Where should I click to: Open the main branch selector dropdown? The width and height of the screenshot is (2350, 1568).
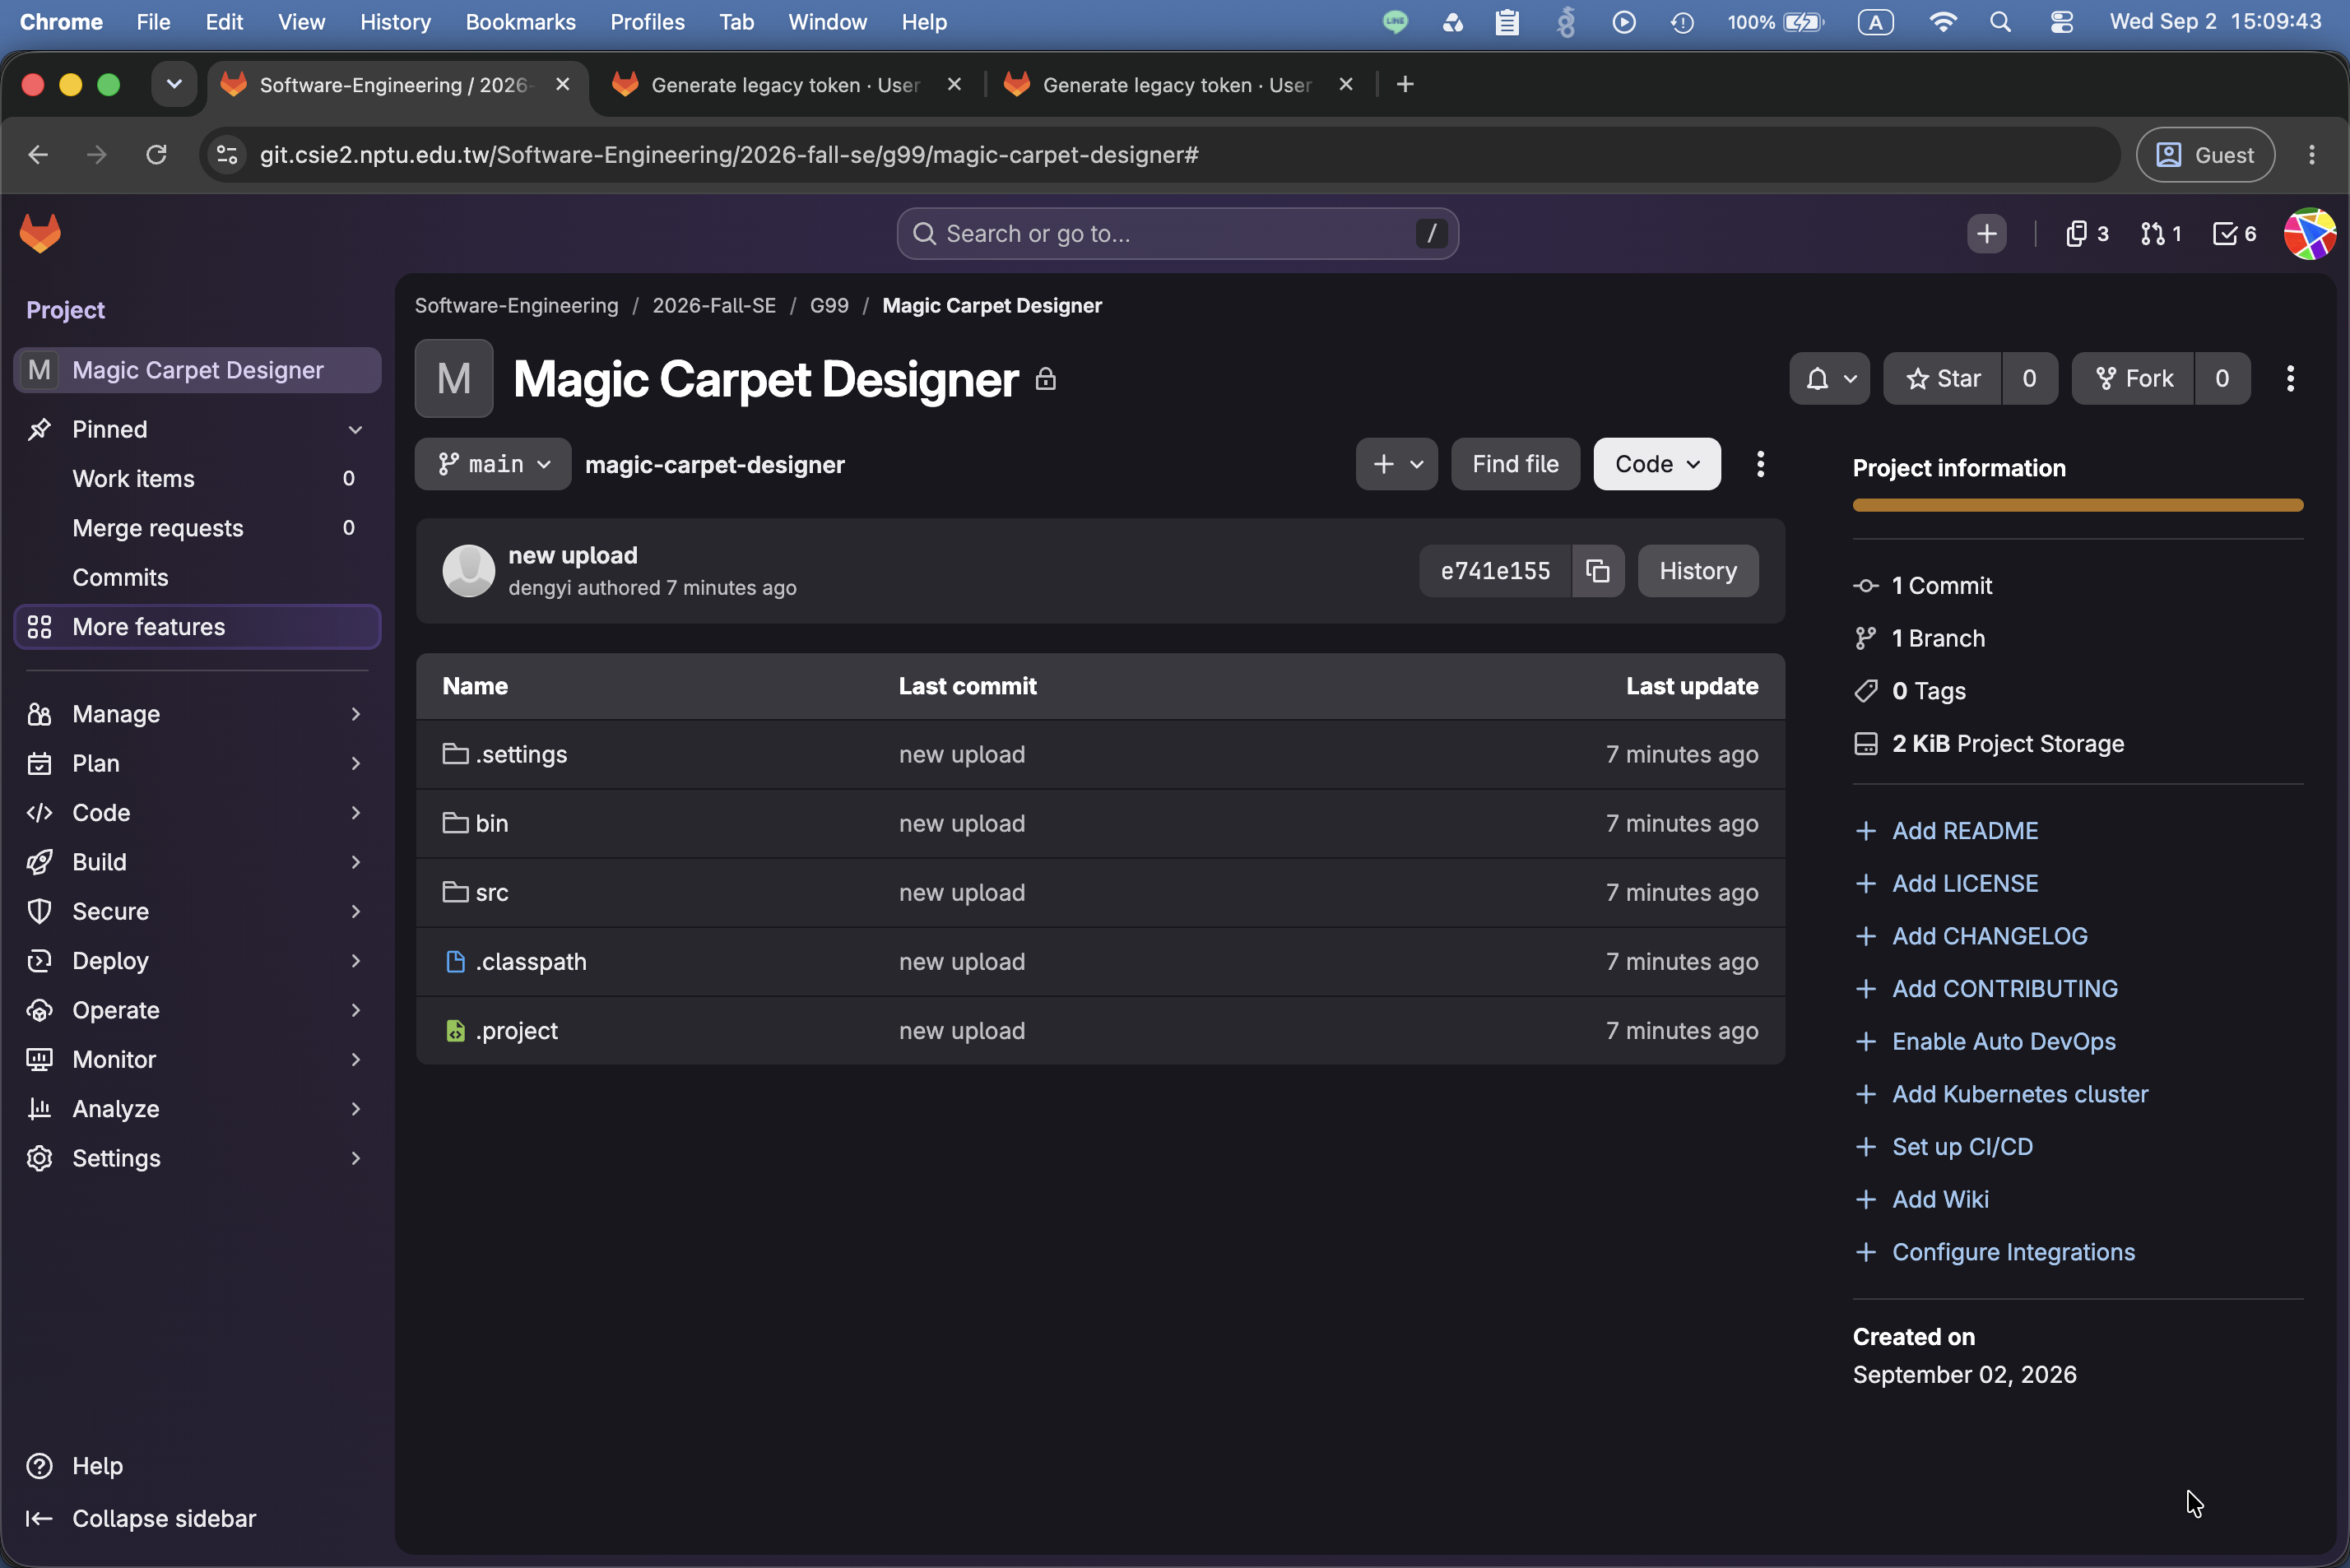click(x=493, y=464)
